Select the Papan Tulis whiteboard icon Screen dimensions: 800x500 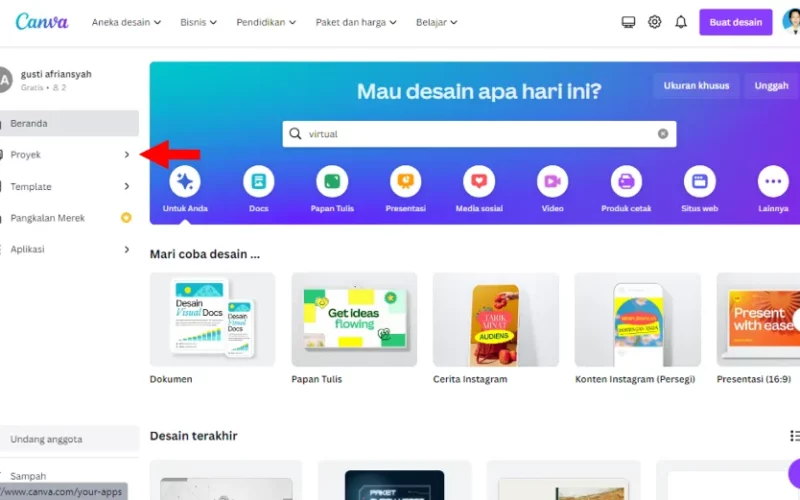click(x=332, y=181)
